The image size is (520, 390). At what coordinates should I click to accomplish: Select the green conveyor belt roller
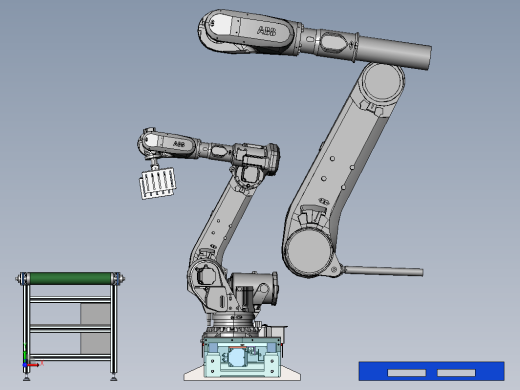(x=71, y=278)
